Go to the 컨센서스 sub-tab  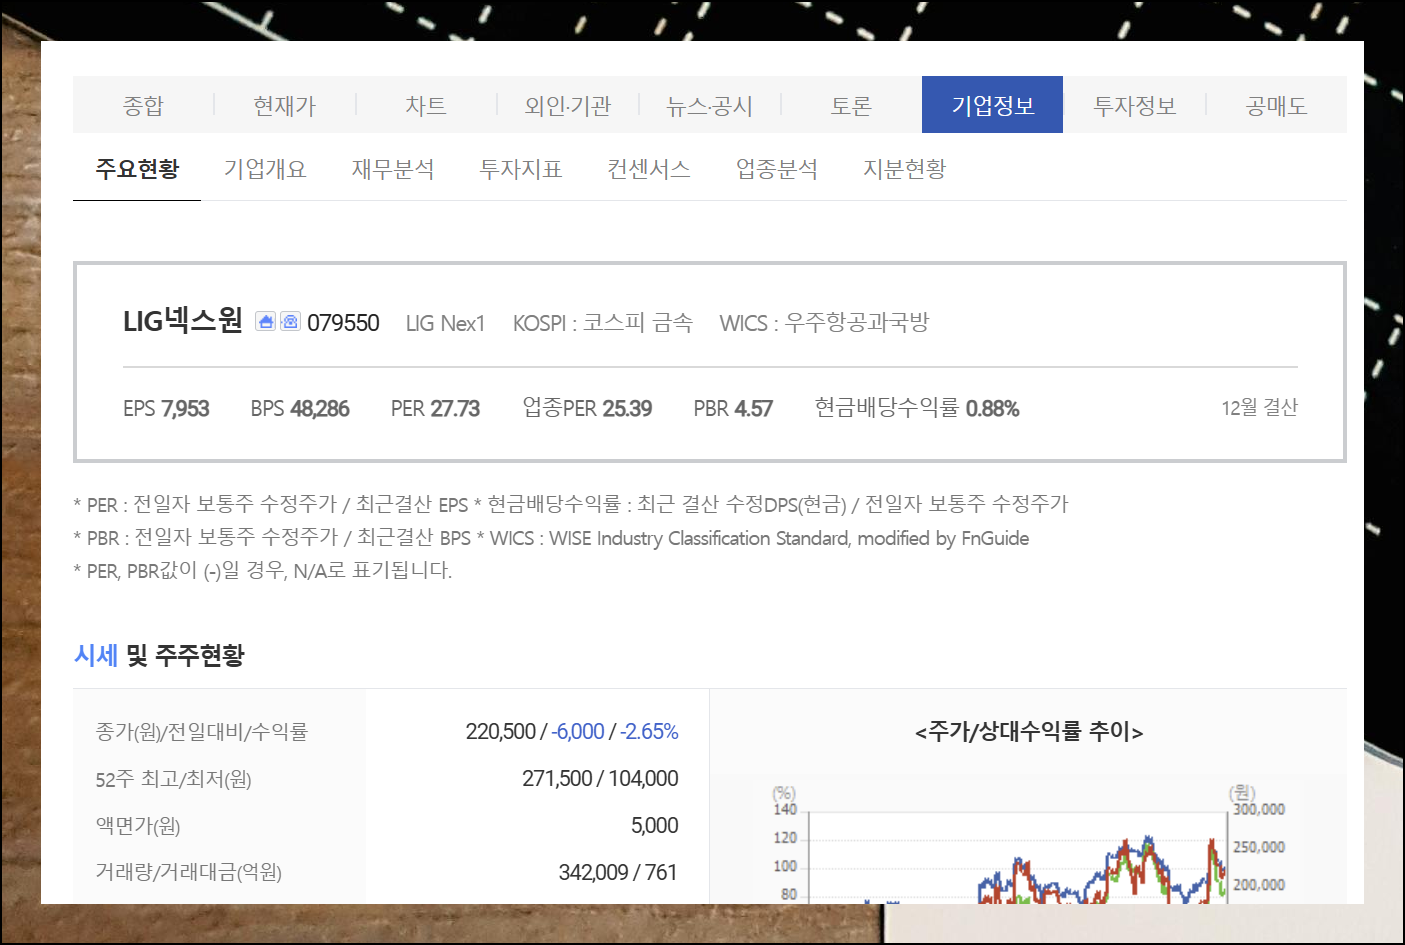(649, 169)
